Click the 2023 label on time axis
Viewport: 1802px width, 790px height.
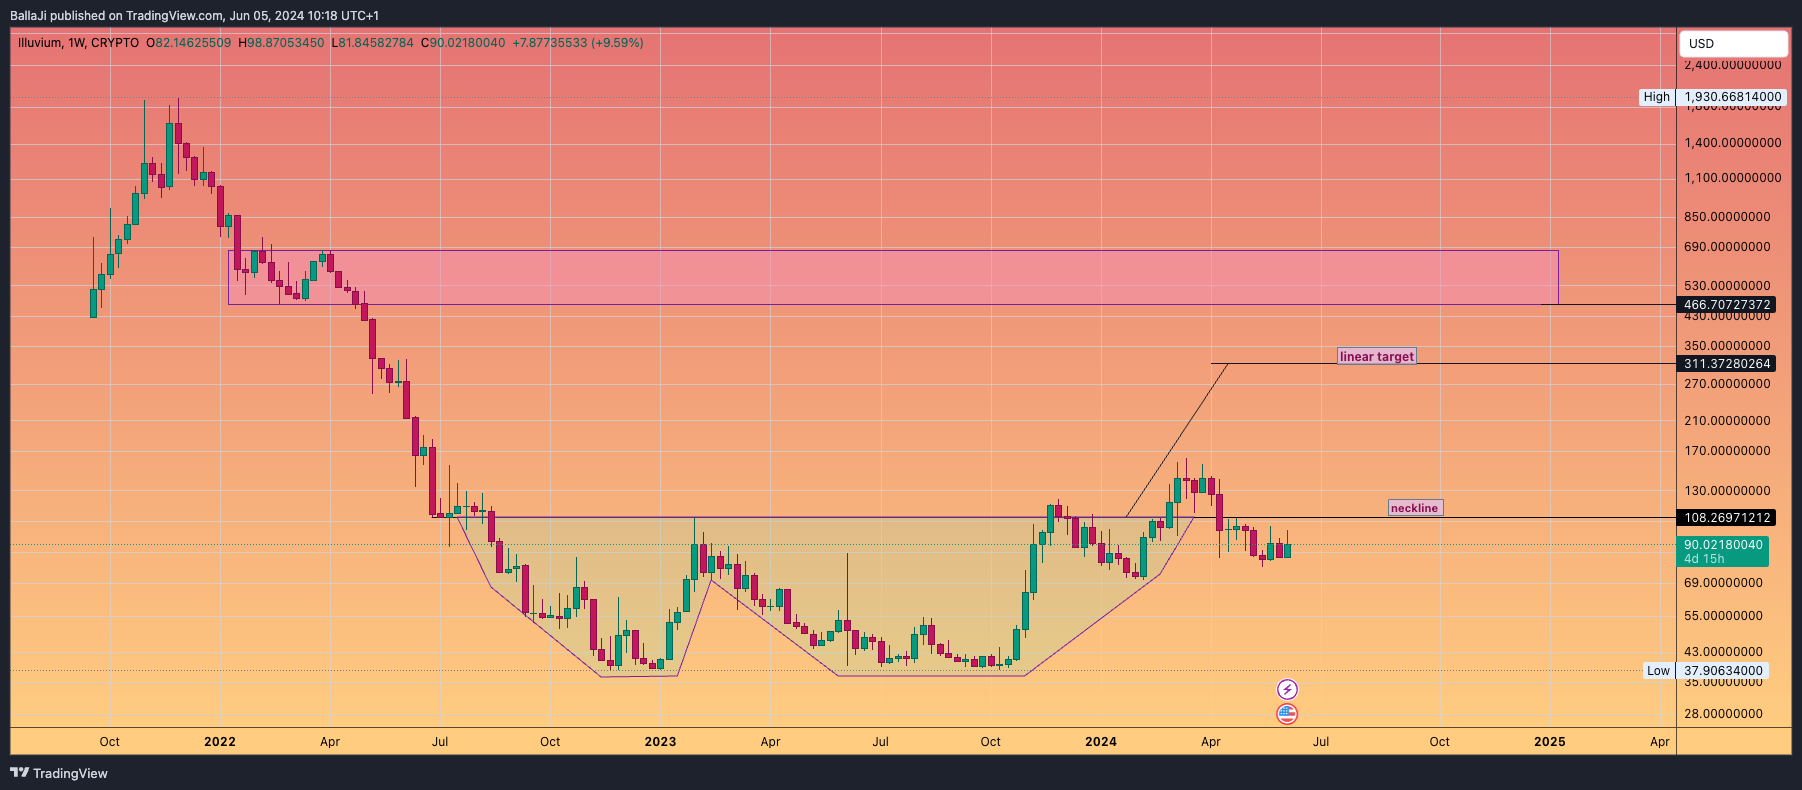[660, 742]
